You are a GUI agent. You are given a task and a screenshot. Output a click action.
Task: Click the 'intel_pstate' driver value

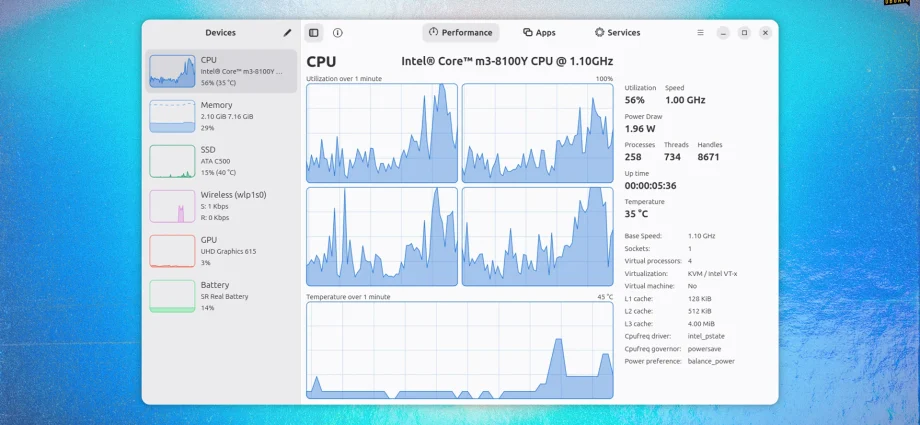[706, 336]
